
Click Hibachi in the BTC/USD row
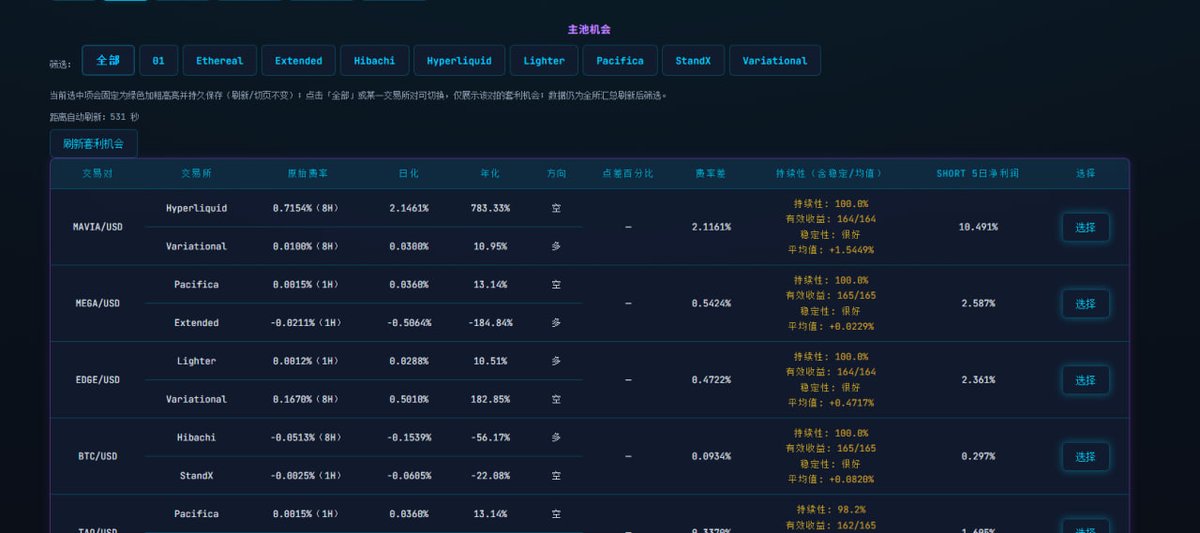(196, 437)
